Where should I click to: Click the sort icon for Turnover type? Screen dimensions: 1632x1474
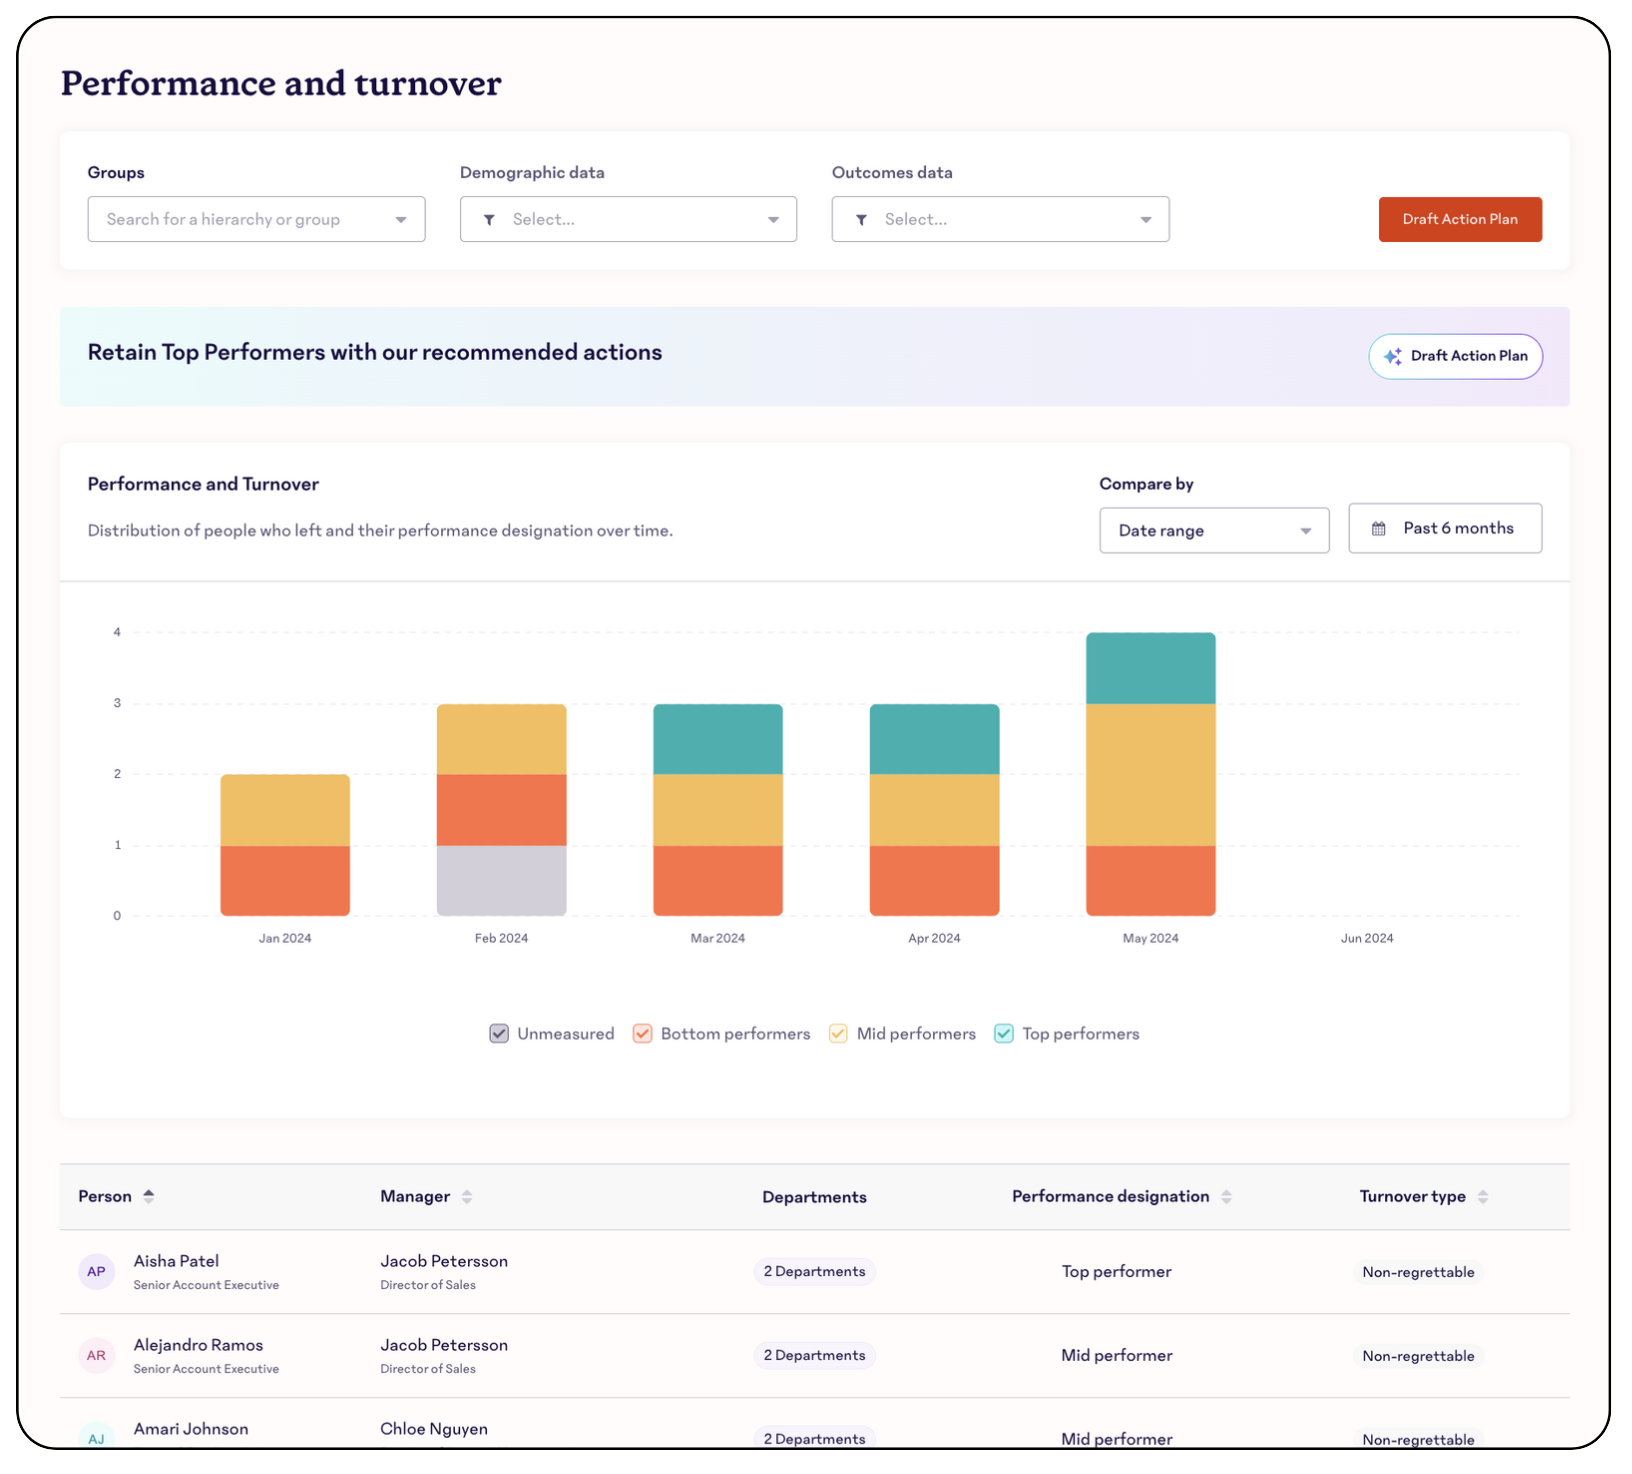(x=1484, y=1197)
